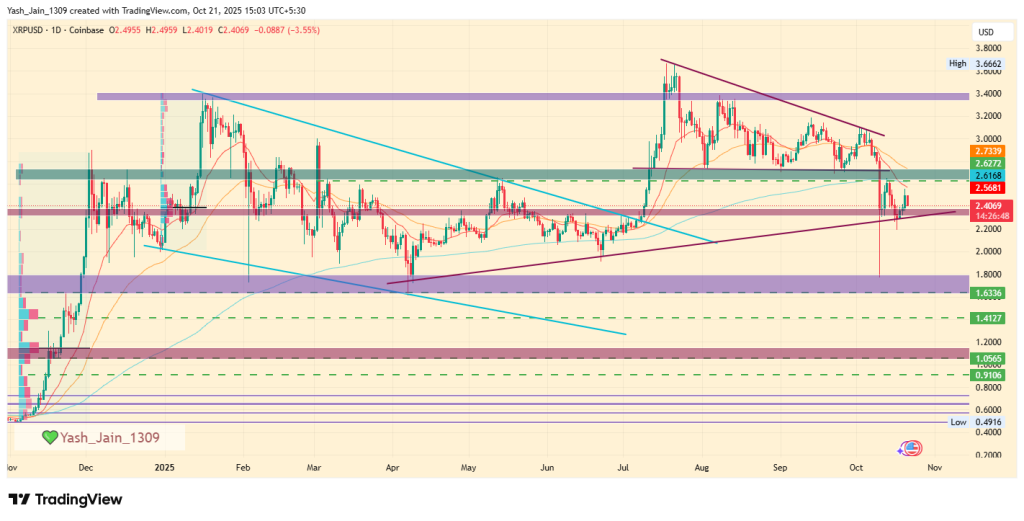Image resolution: width=1024 pixels, height=521 pixels.
Task: Click the orange 2.7339 moving average label
Action: point(986,149)
